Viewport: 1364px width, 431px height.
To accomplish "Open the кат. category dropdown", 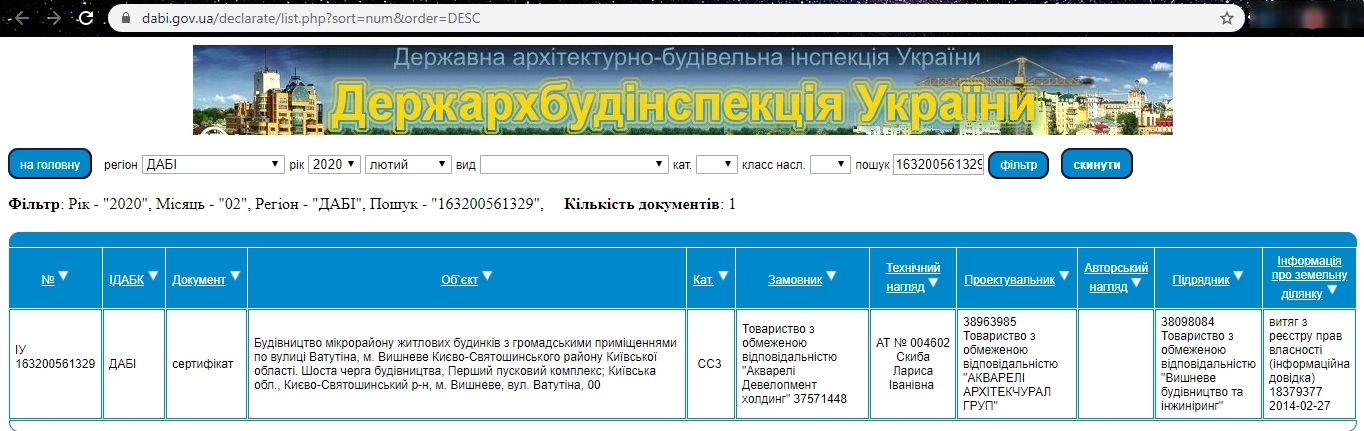I will (716, 164).
